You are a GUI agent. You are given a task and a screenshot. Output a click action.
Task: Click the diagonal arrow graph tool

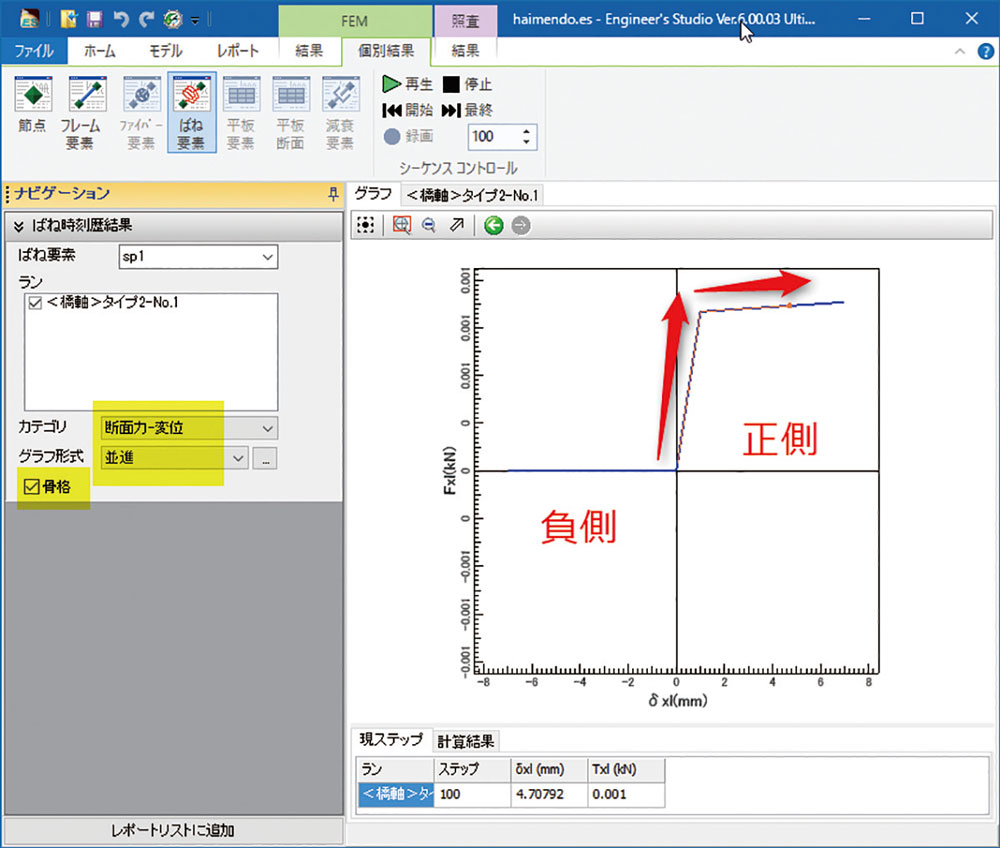tap(457, 225)
